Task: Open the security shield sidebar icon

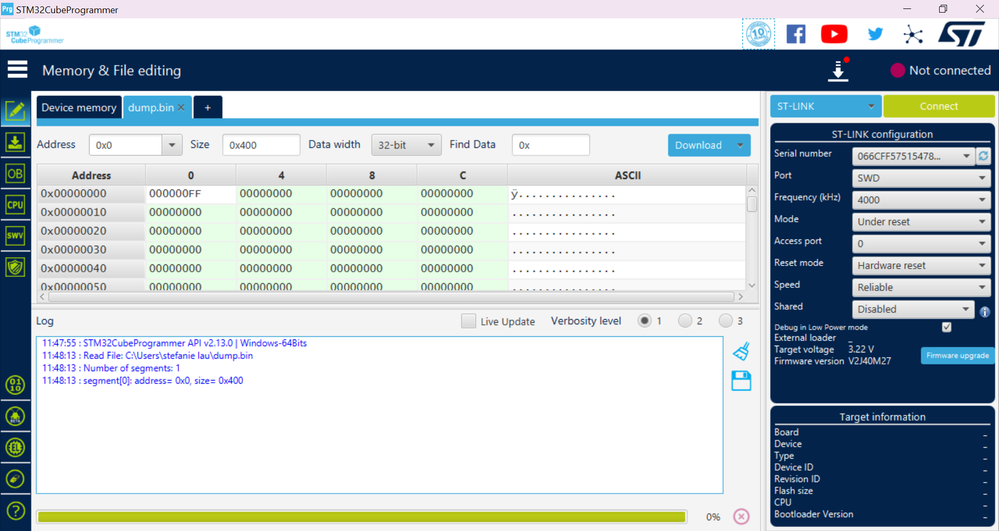Action: point(15,266)
